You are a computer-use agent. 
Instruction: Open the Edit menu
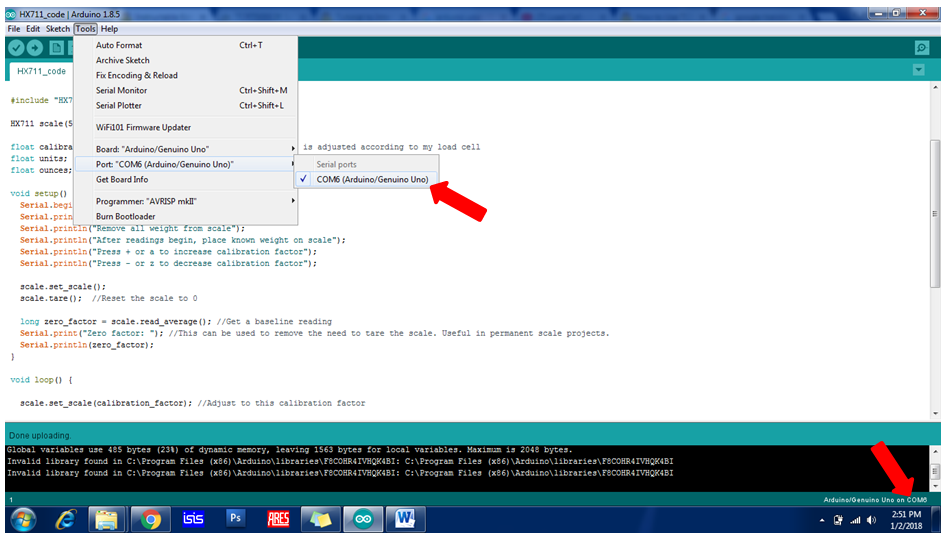[33, 28]
